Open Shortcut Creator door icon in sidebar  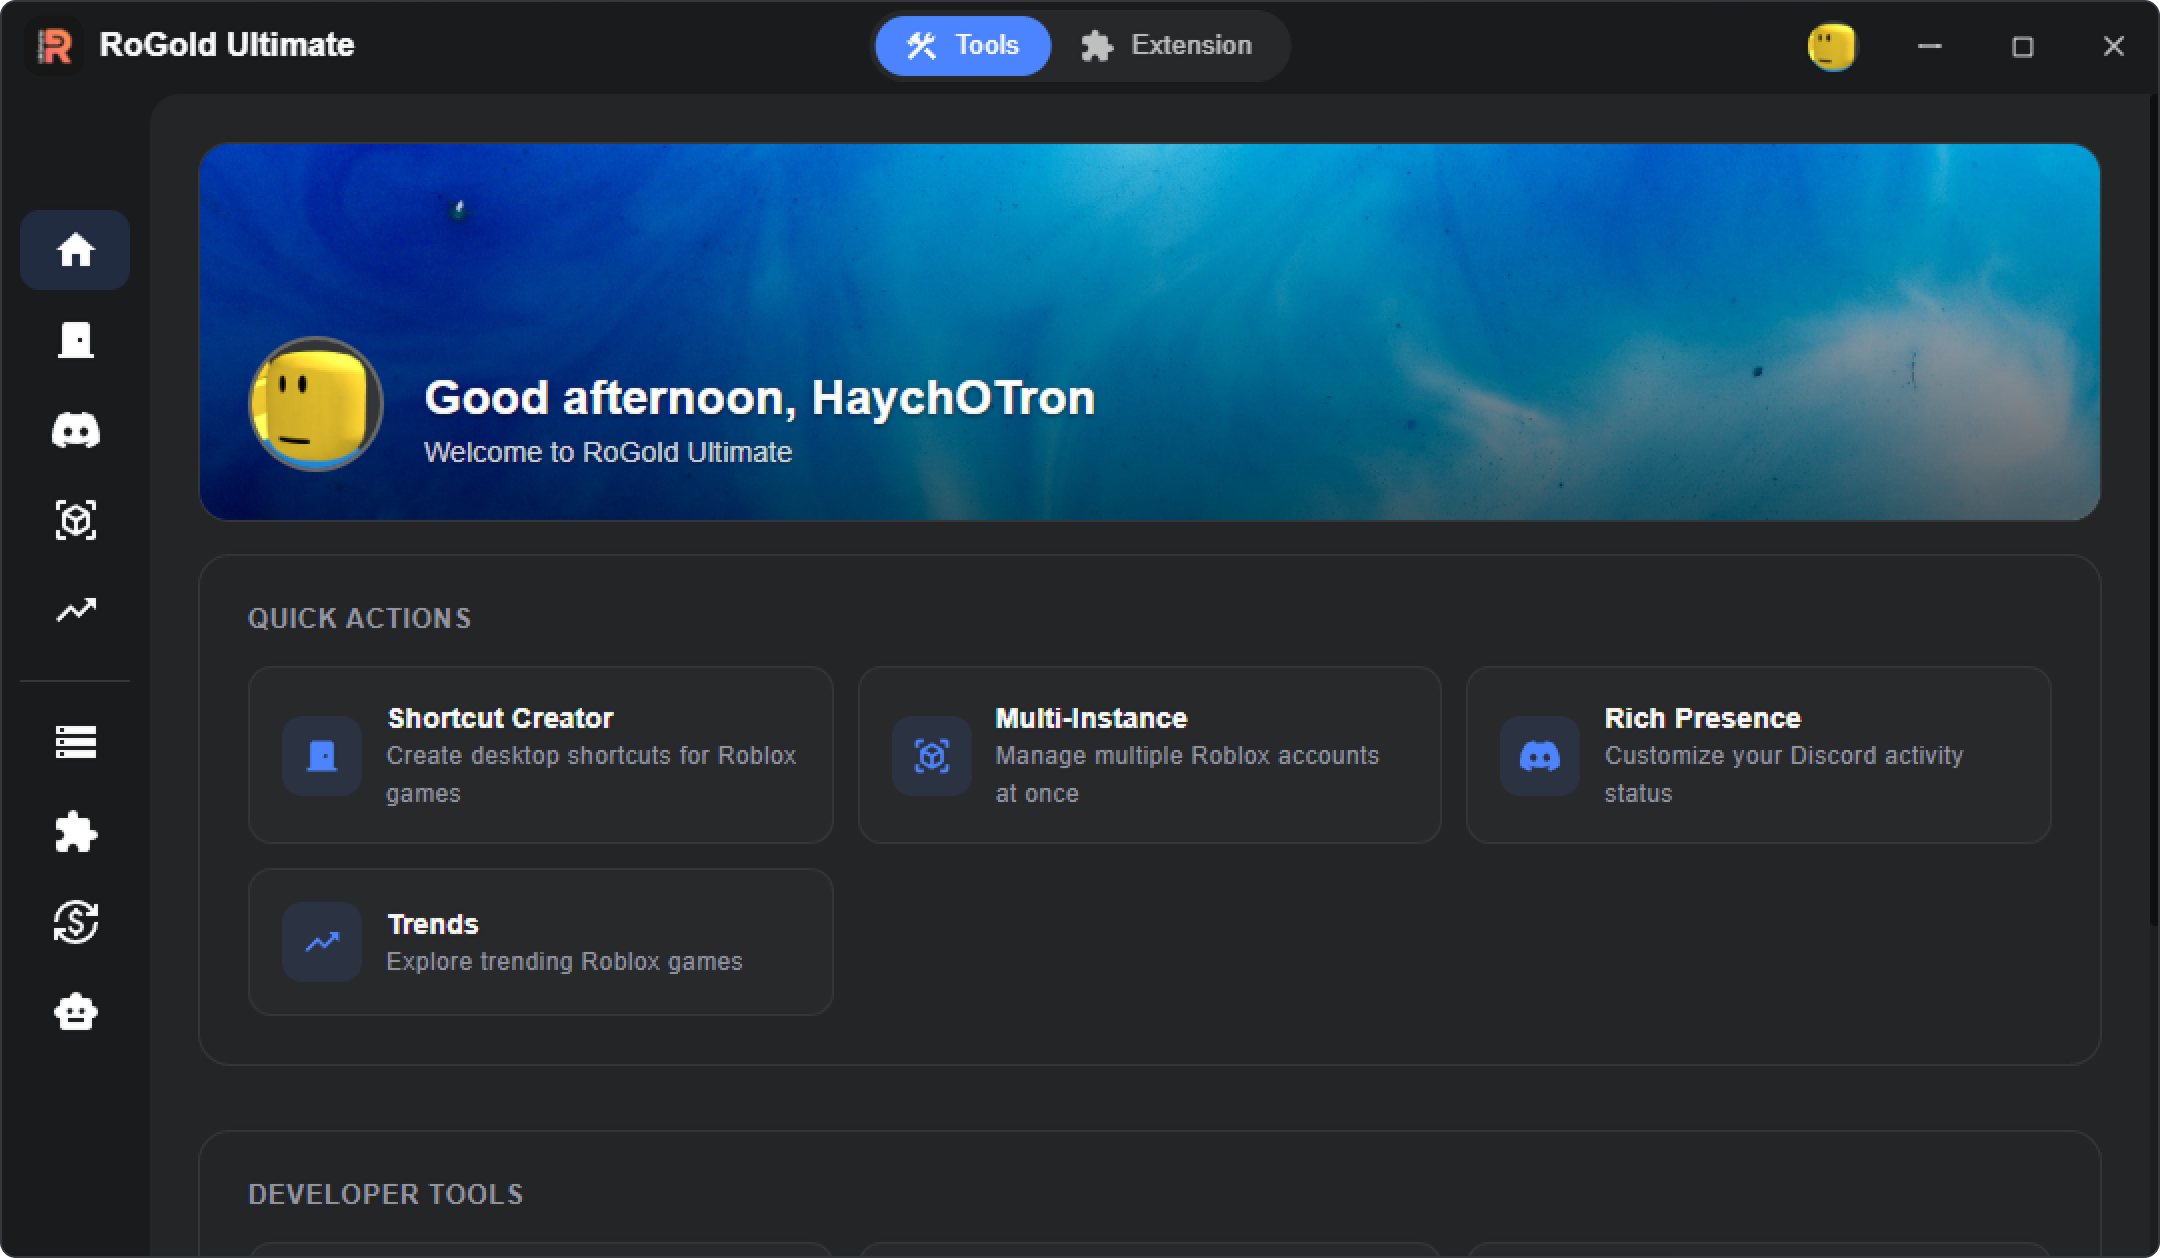point(75,340)
